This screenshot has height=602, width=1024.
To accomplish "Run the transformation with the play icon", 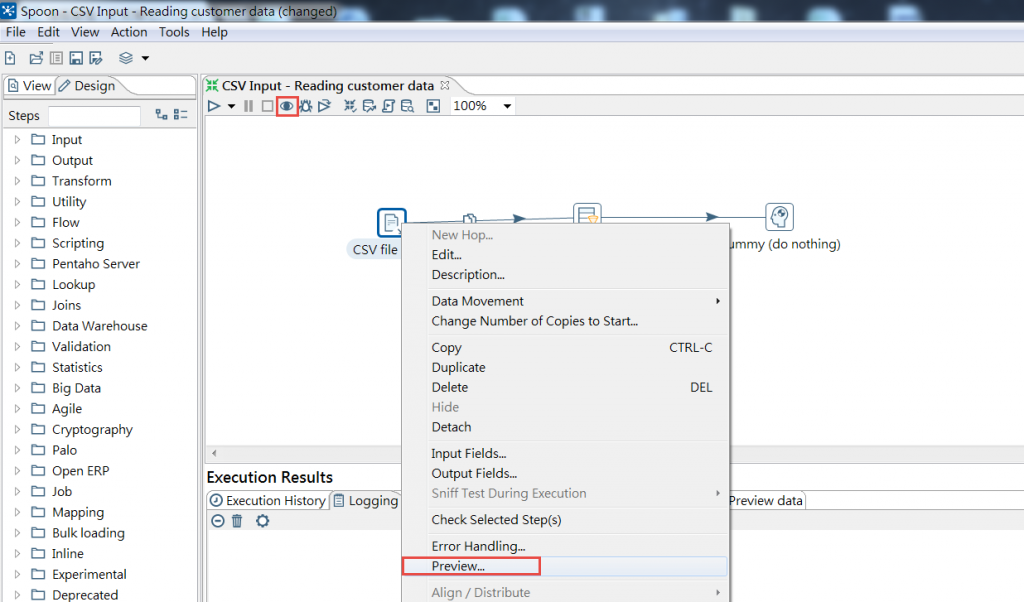I will point(214,106).
